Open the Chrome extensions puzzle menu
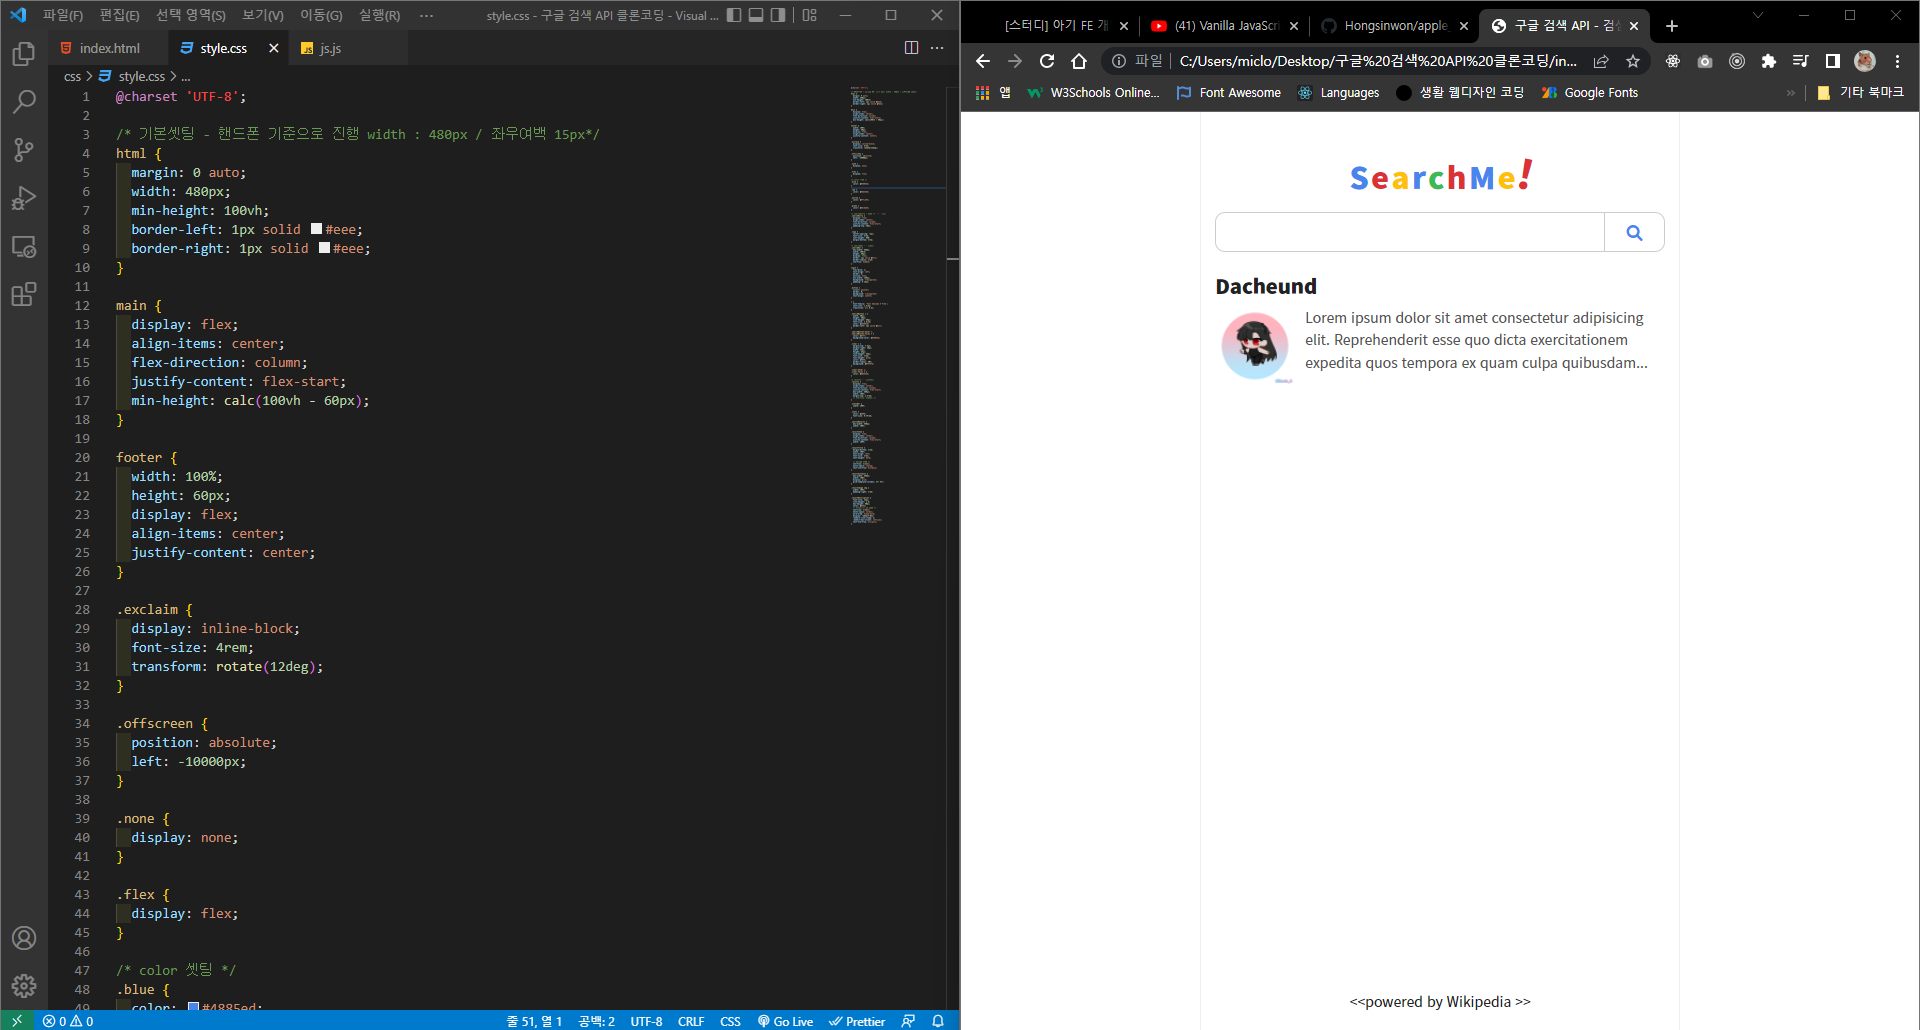Screen dimensions: 1920x1030 coord(1769,61)
